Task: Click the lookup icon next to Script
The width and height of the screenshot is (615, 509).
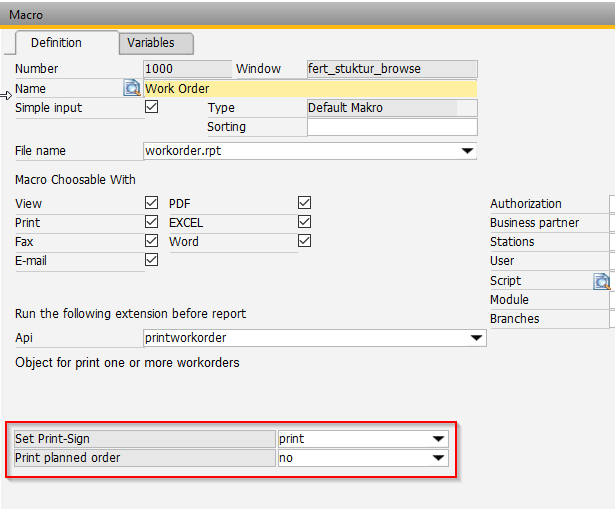Action: coord(602,281)
